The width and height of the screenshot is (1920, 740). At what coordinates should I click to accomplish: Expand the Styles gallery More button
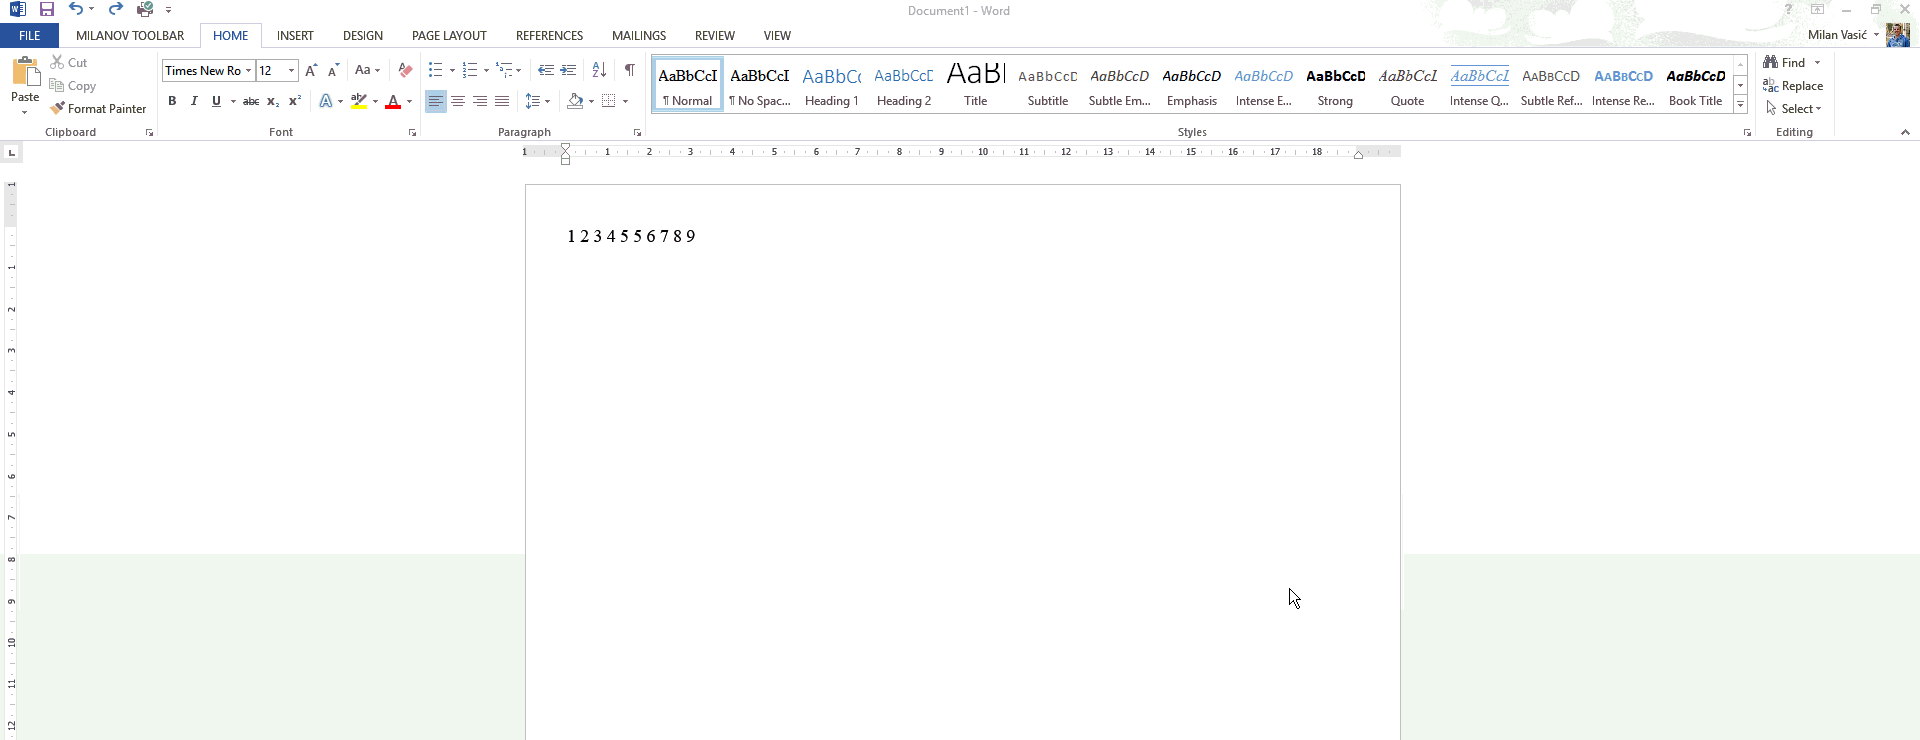pyautogui.click(x=1741, y=104)
